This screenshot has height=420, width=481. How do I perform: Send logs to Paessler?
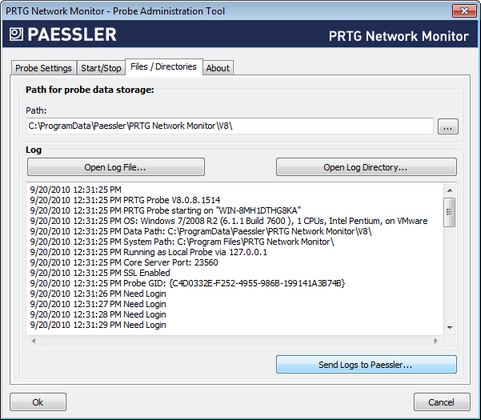366,364
